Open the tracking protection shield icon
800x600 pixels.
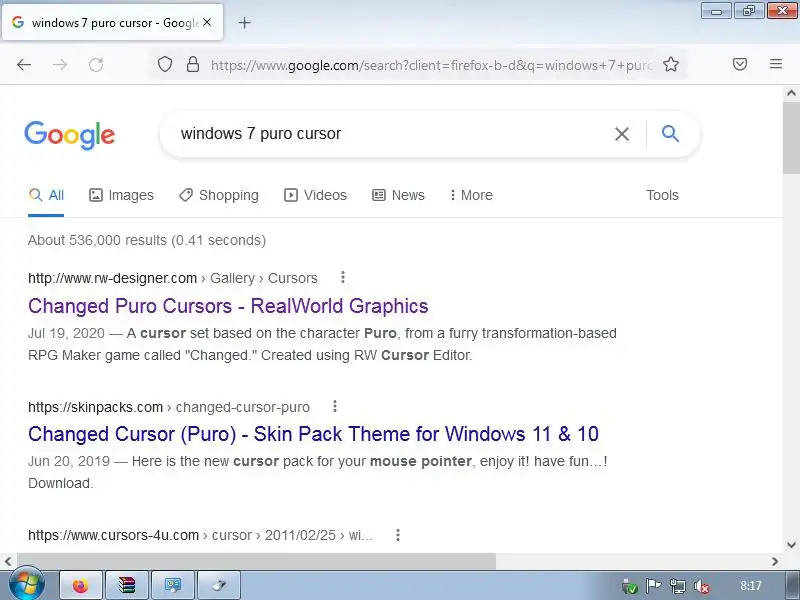click(x=164, y=64)
